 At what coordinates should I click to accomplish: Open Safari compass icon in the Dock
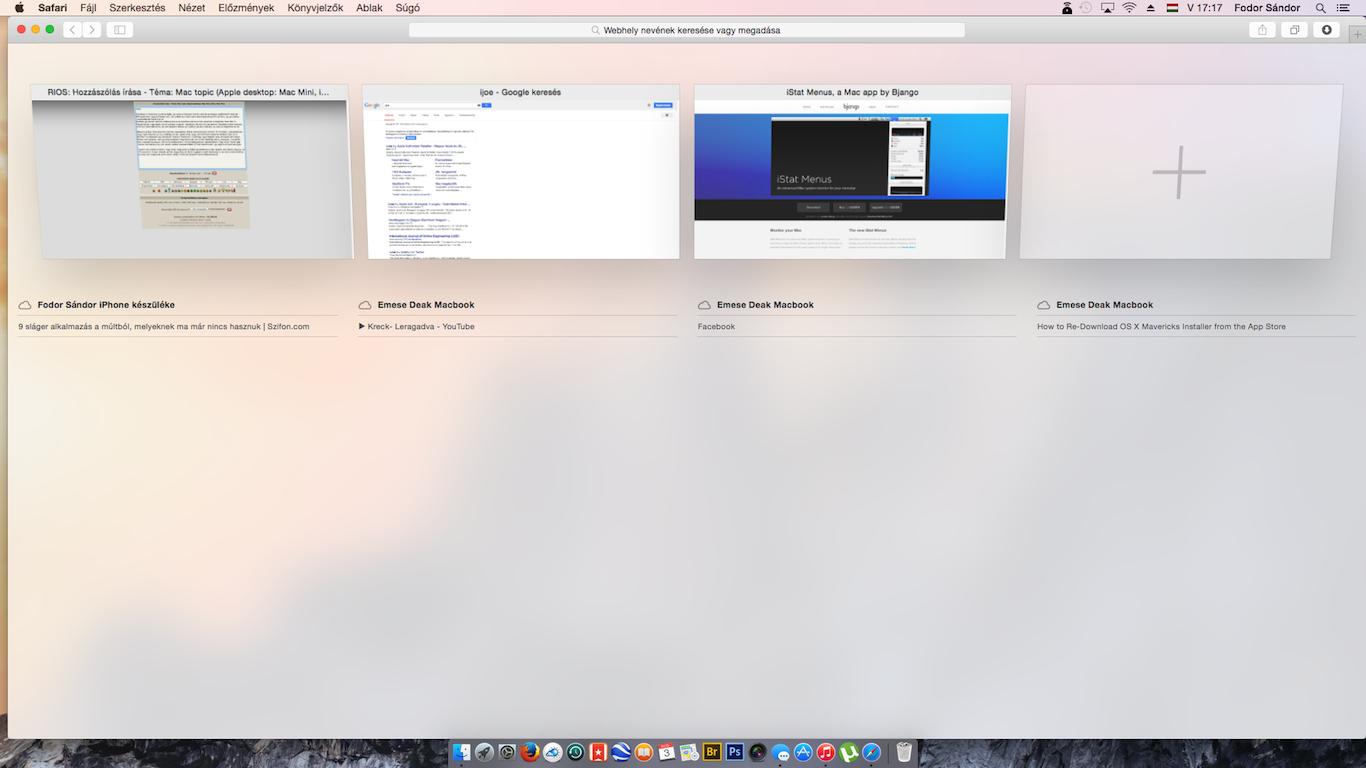[x=872, y=752]
